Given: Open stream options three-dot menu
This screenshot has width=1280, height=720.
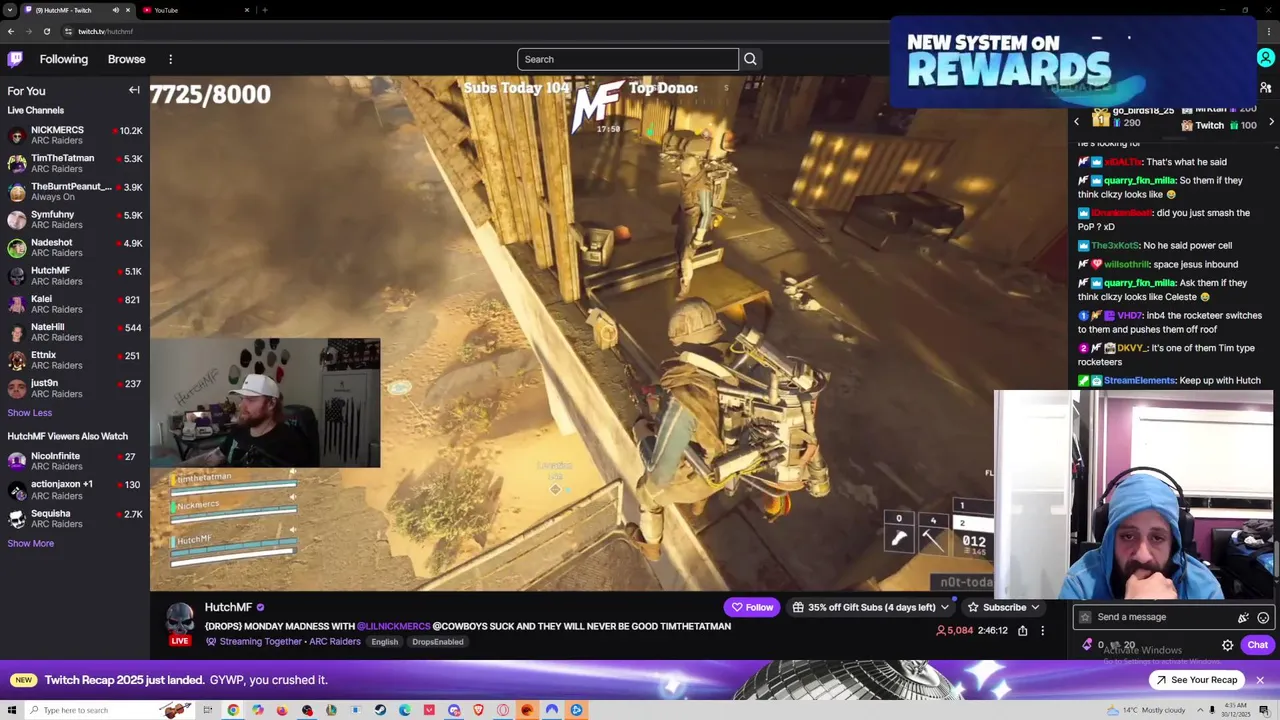Looking at the screenshot, I should (x=1042, y=631).
